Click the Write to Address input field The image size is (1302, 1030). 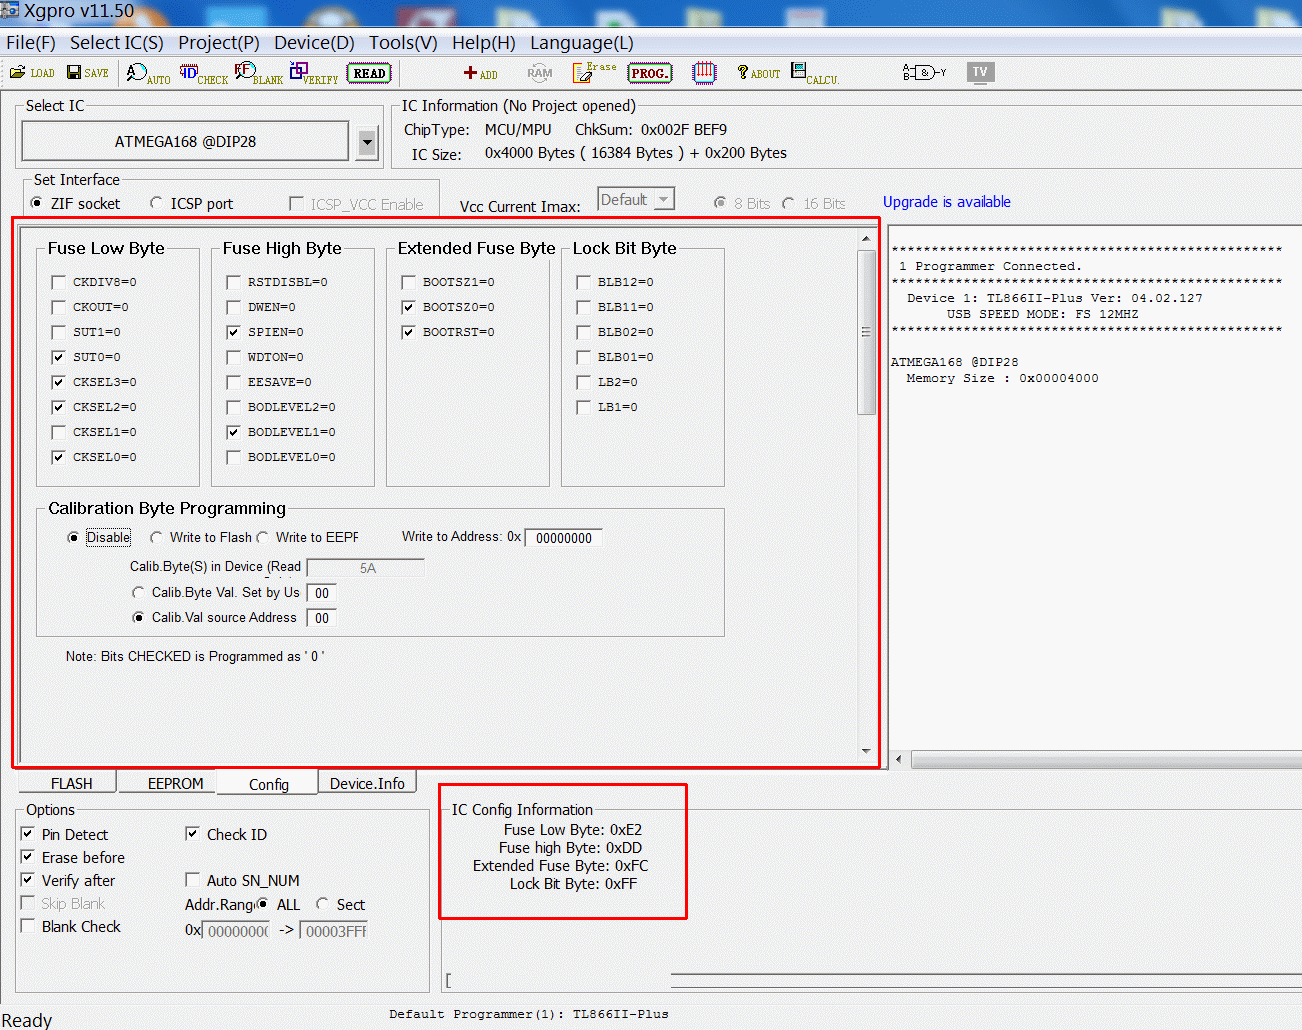564,538
